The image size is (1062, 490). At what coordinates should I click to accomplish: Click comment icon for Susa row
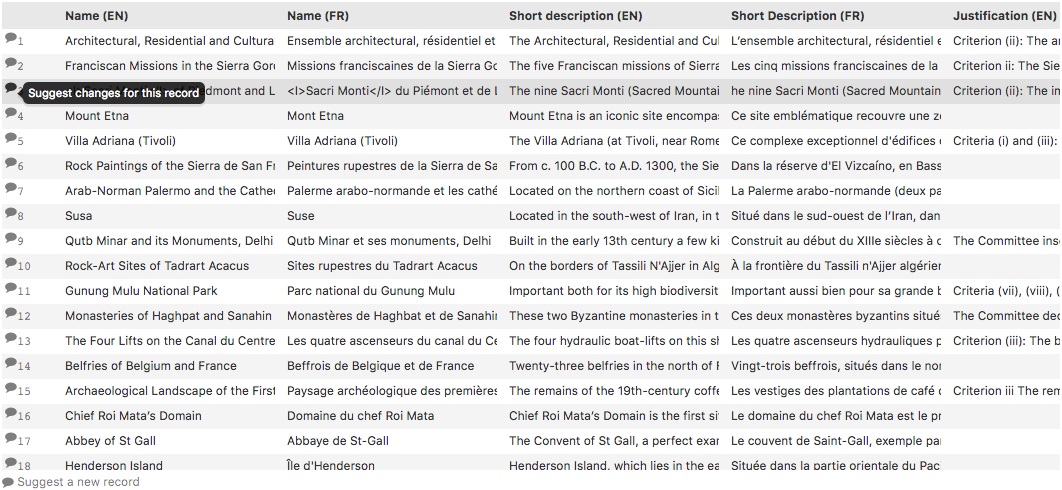click(x=10, y=213)
